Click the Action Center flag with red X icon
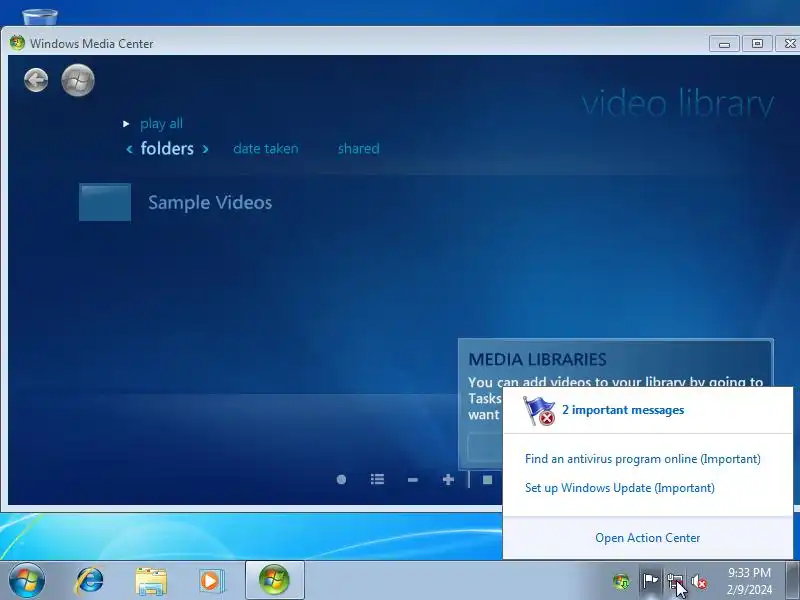Screen dimensions: 800x600 (x=539, y=411)
